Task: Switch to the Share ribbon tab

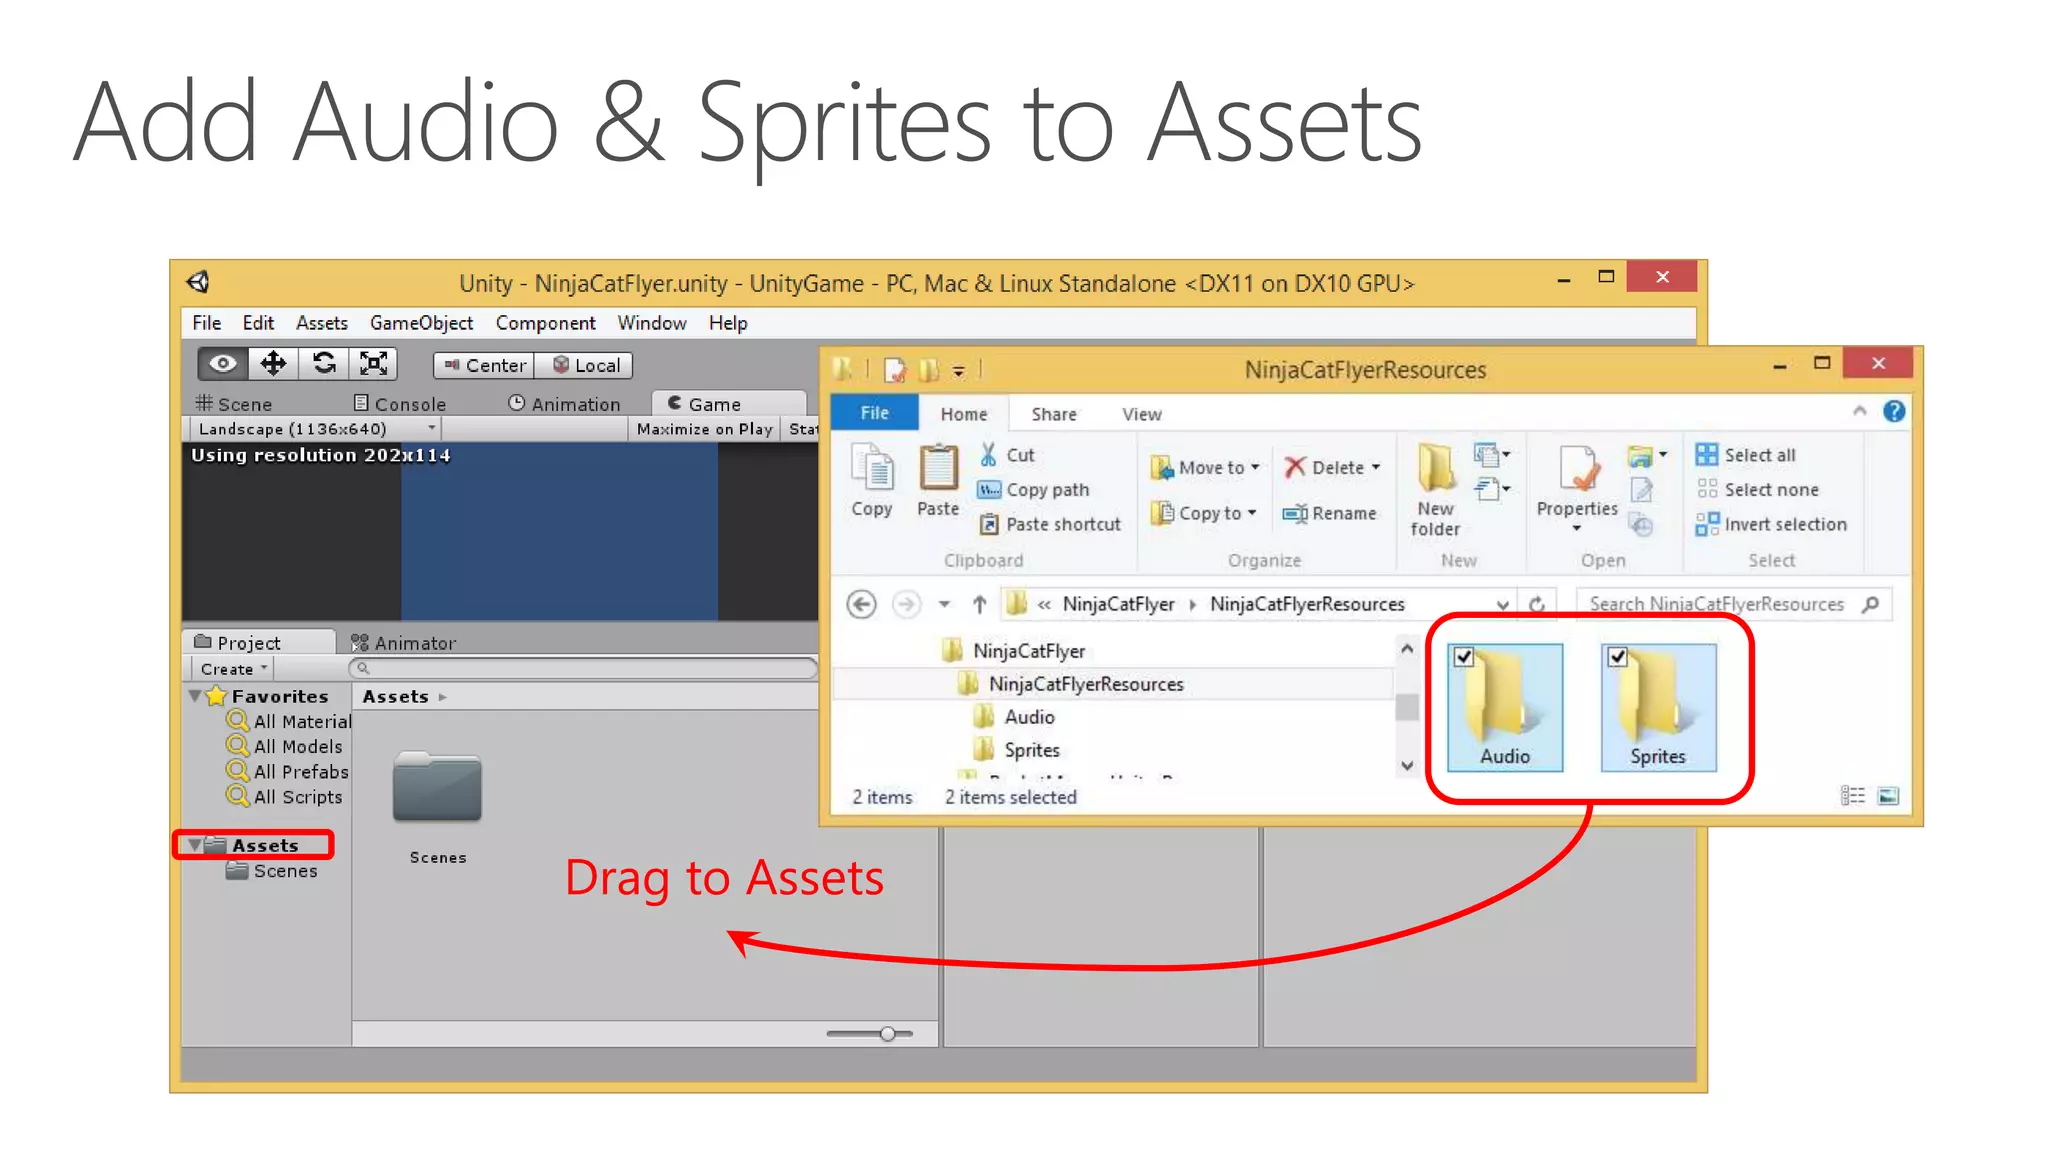Action: point(1054,414)
